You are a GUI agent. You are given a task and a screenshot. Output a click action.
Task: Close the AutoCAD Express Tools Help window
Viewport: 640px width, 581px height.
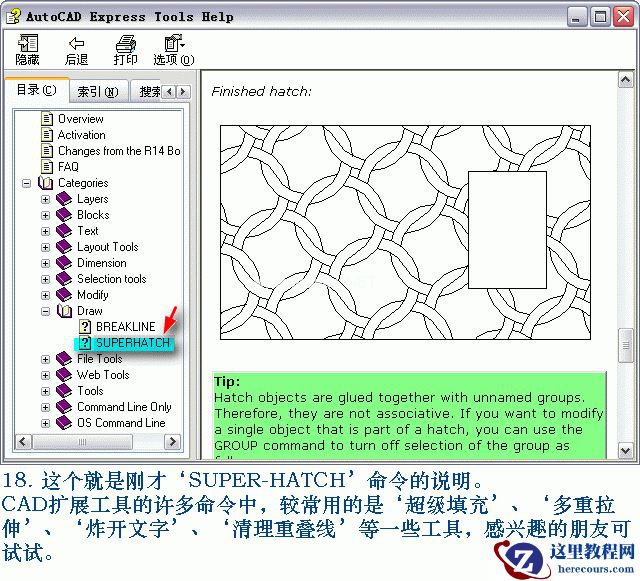(x=624, y=17)
